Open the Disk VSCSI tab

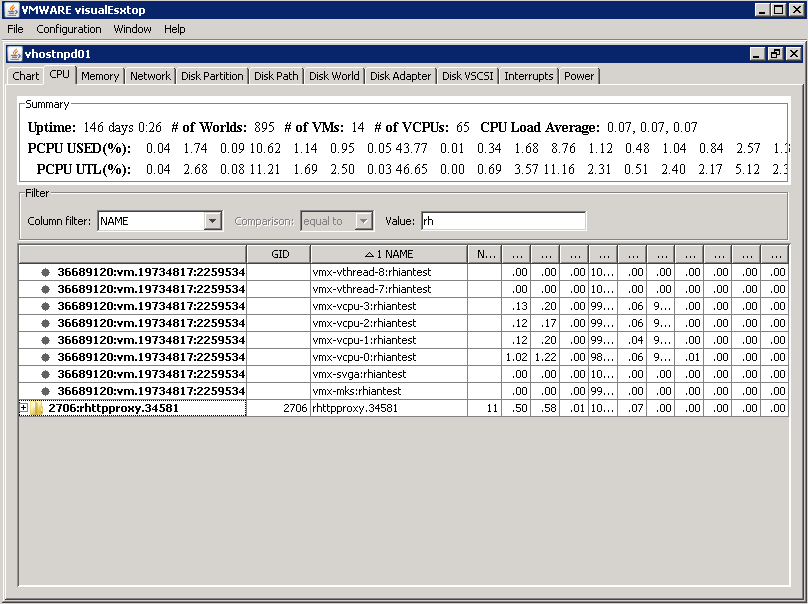[467, 76]
